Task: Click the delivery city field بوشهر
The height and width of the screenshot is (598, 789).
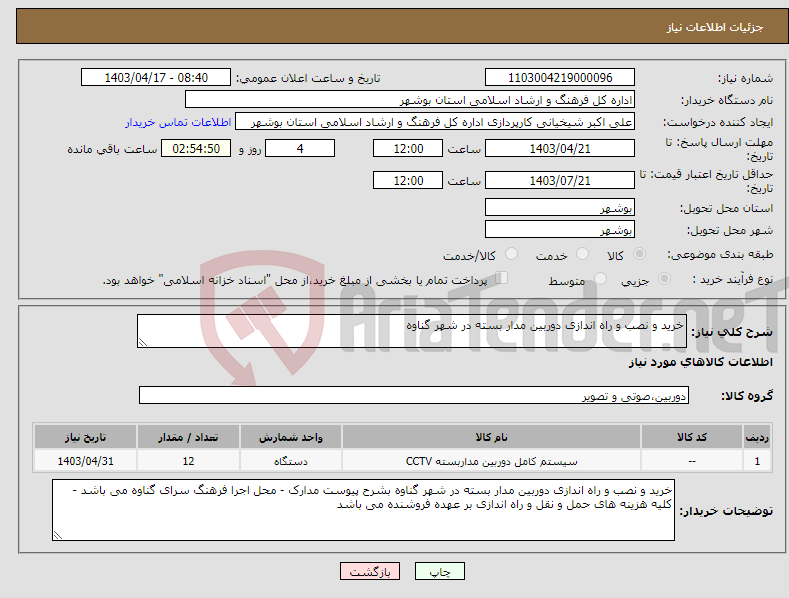Action: coord(560,230)
